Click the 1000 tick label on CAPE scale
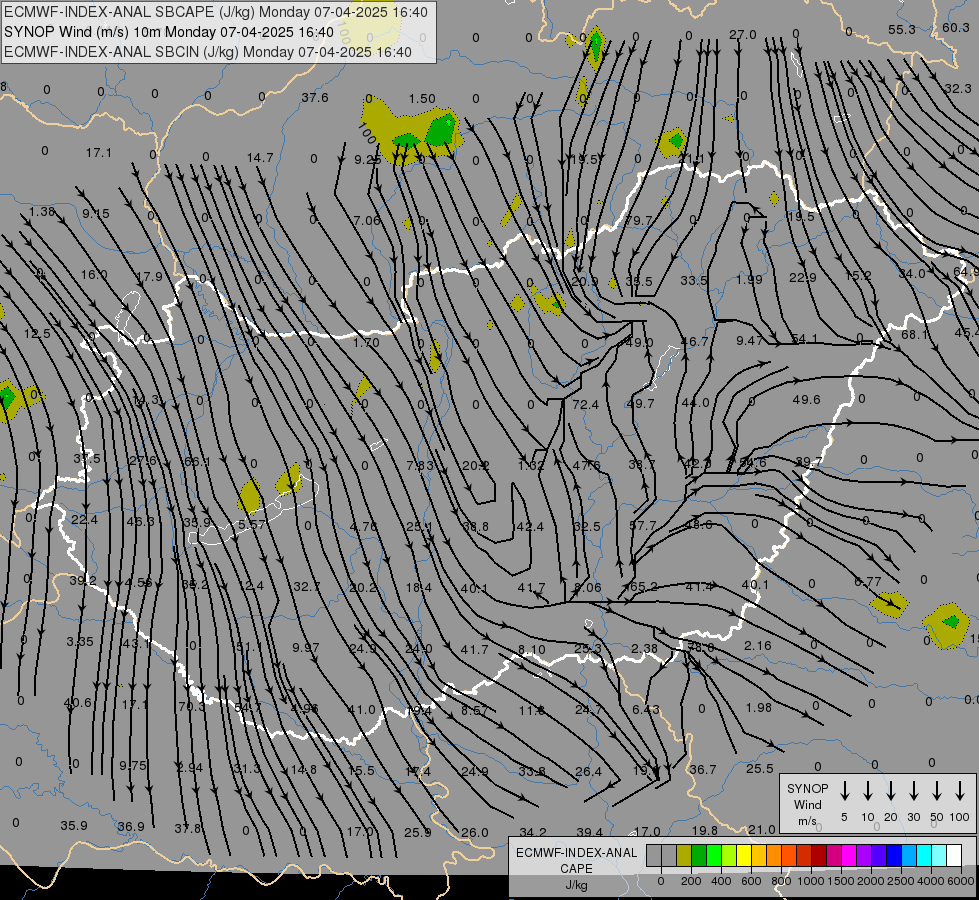This screenshot has height=900, width=979. (x=810, y=881)
